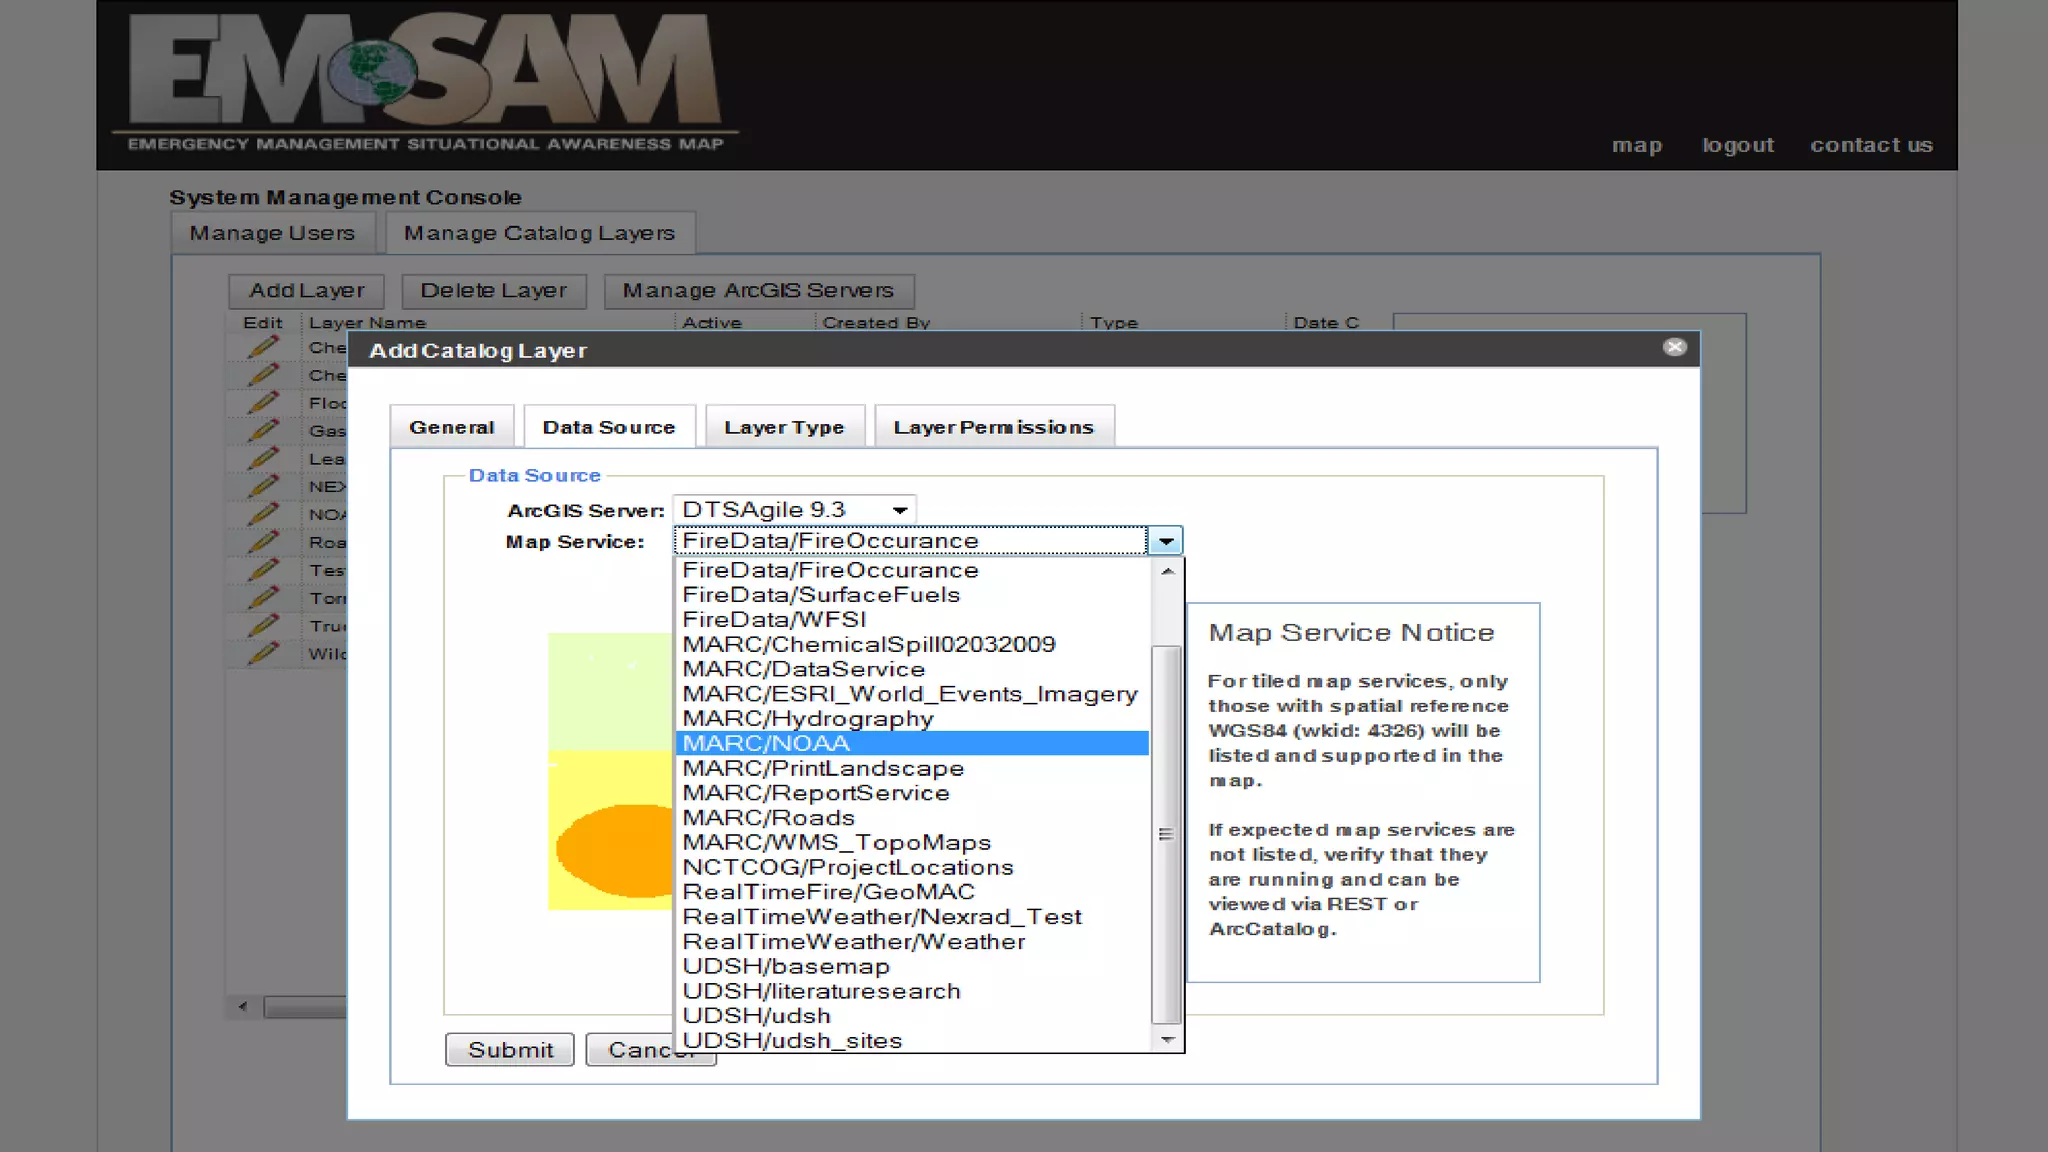Click the edit pencil for NEX layer row
Image resolution: width=2048 pixels, height=1152 pixels.
(263, 486)
